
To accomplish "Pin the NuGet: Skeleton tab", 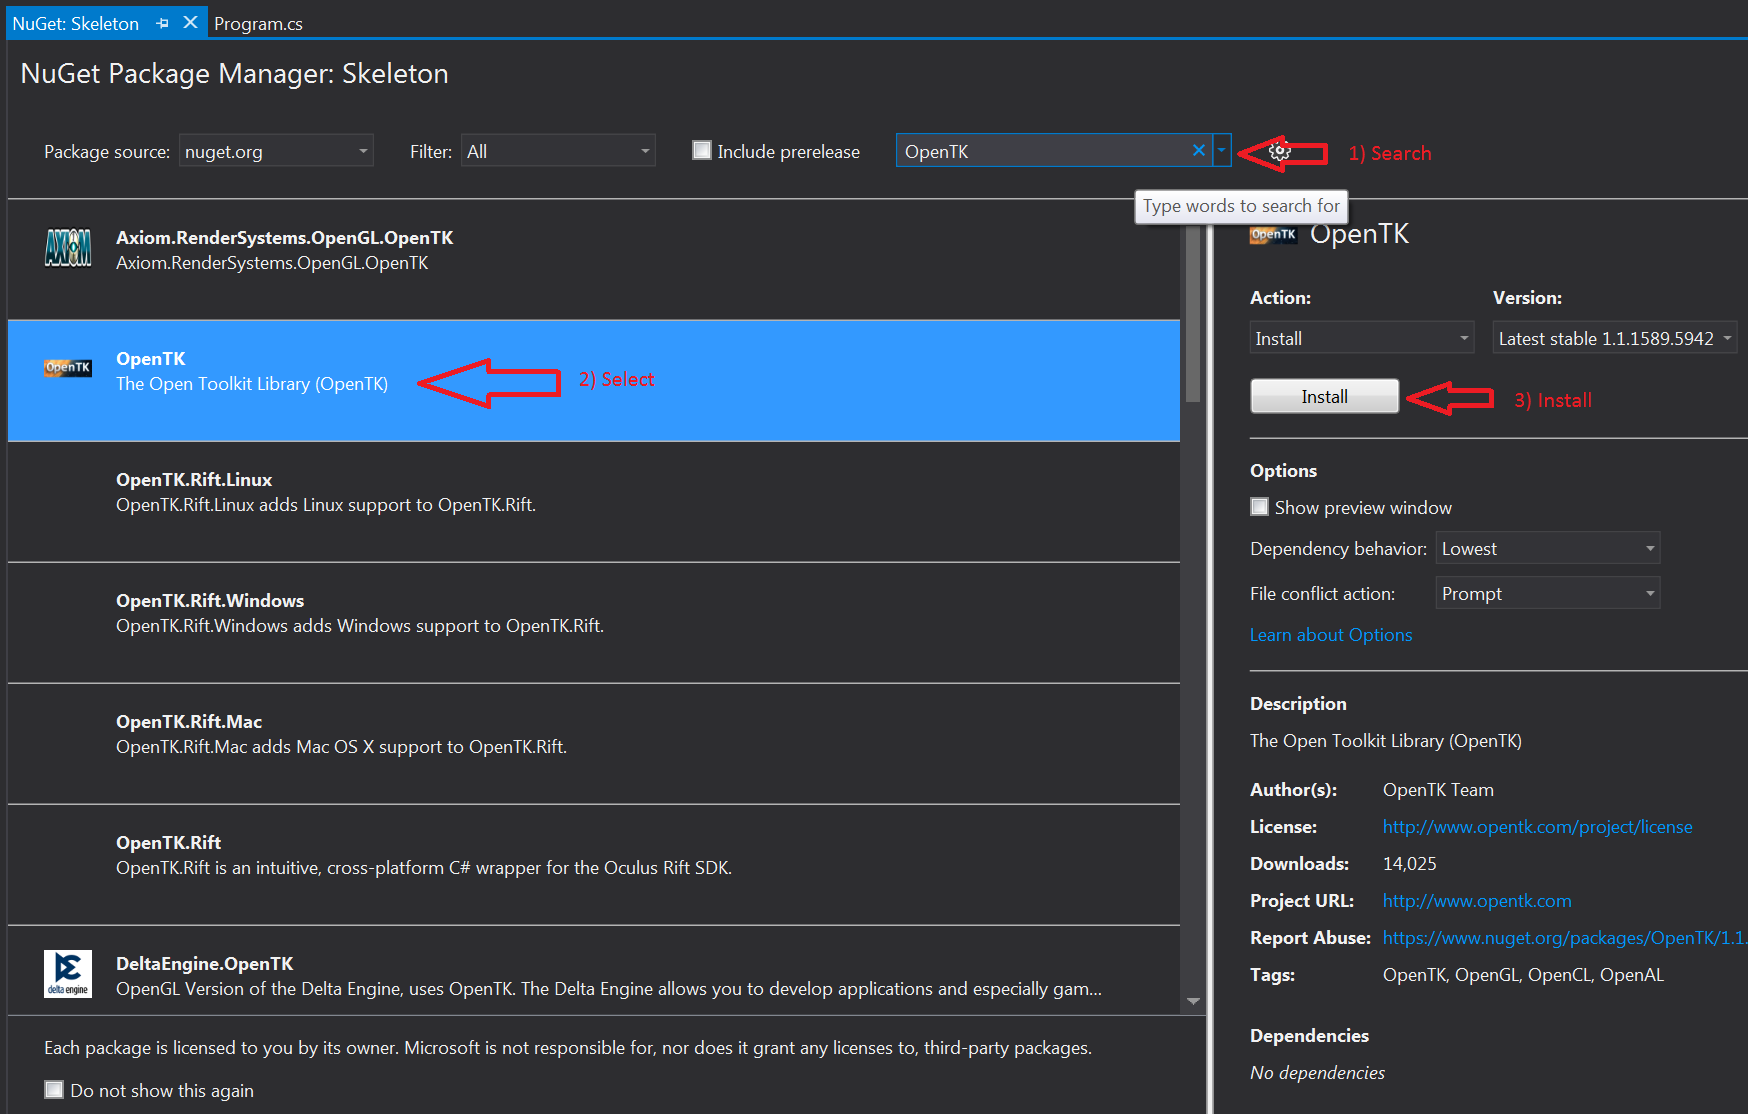I will click(x=163, y=23).
